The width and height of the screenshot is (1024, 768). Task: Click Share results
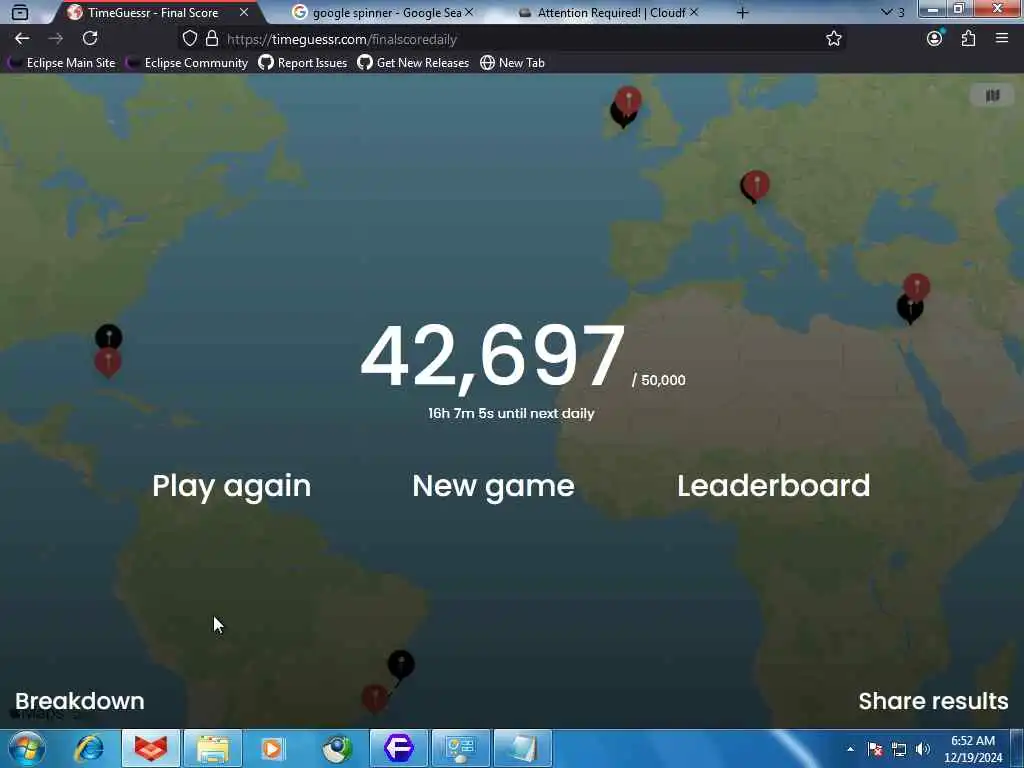[x=933, y=701]
